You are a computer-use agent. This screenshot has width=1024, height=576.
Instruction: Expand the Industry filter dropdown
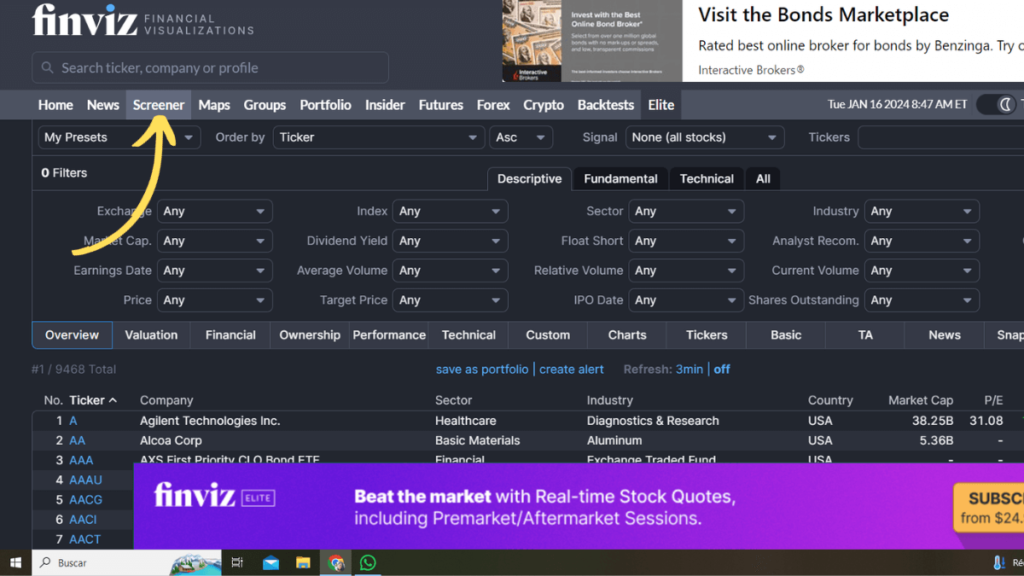(921, 211)
